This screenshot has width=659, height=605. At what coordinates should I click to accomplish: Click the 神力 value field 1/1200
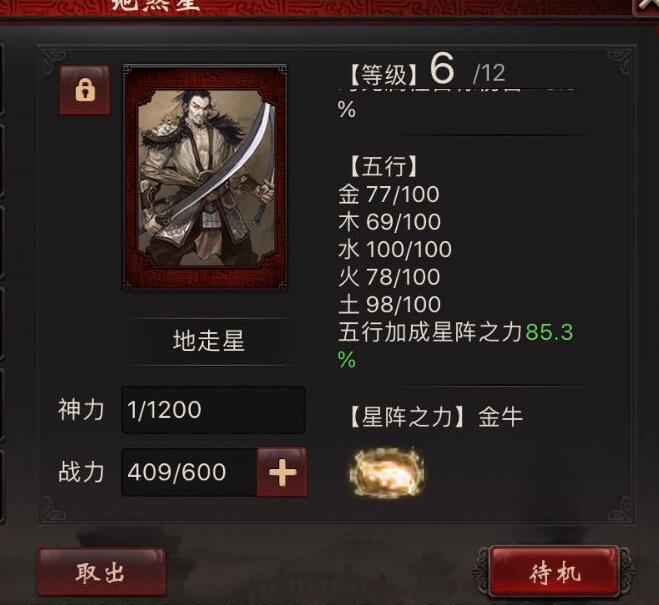[214, 410]
